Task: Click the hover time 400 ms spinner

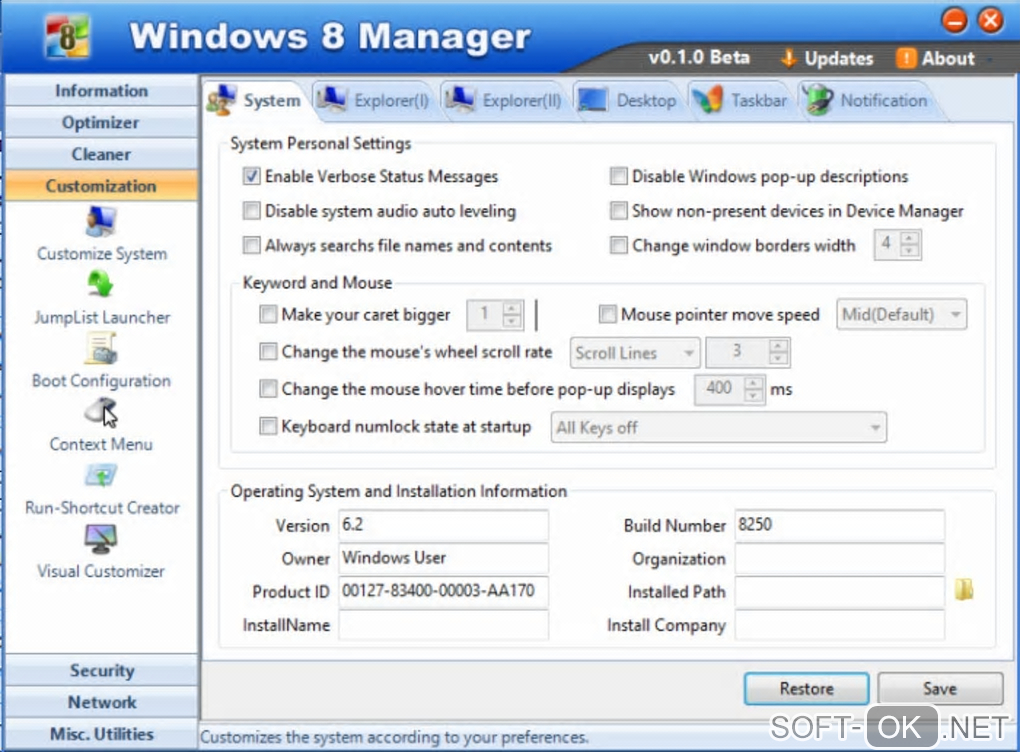Action: click(729, 390)
